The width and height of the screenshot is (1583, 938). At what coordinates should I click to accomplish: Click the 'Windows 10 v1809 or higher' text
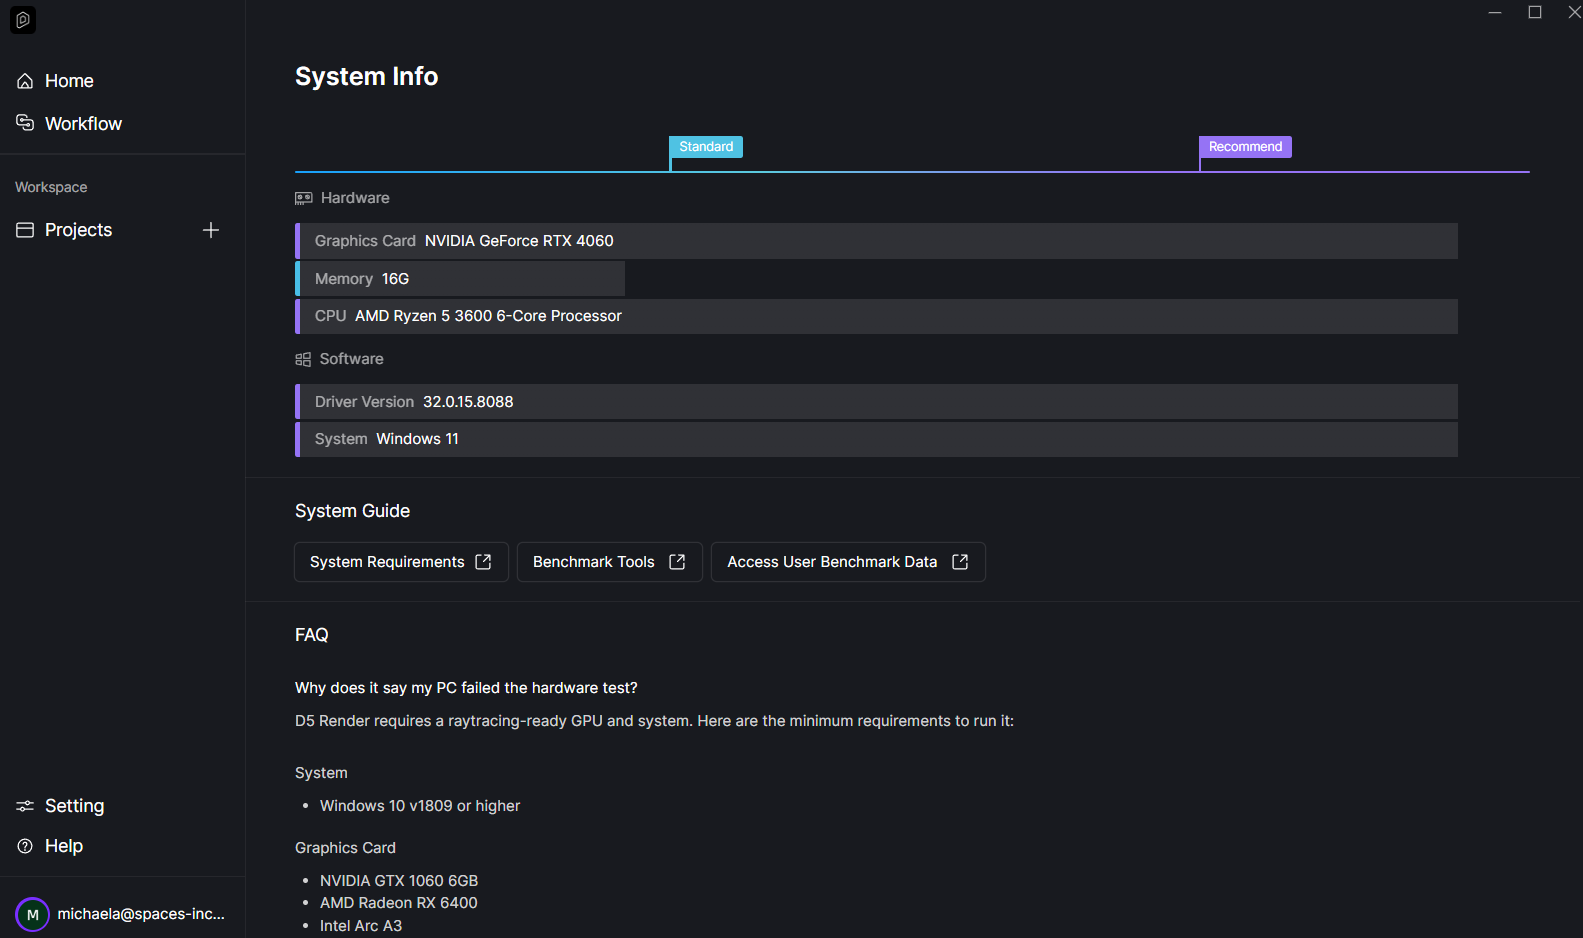tap(420, 806)
